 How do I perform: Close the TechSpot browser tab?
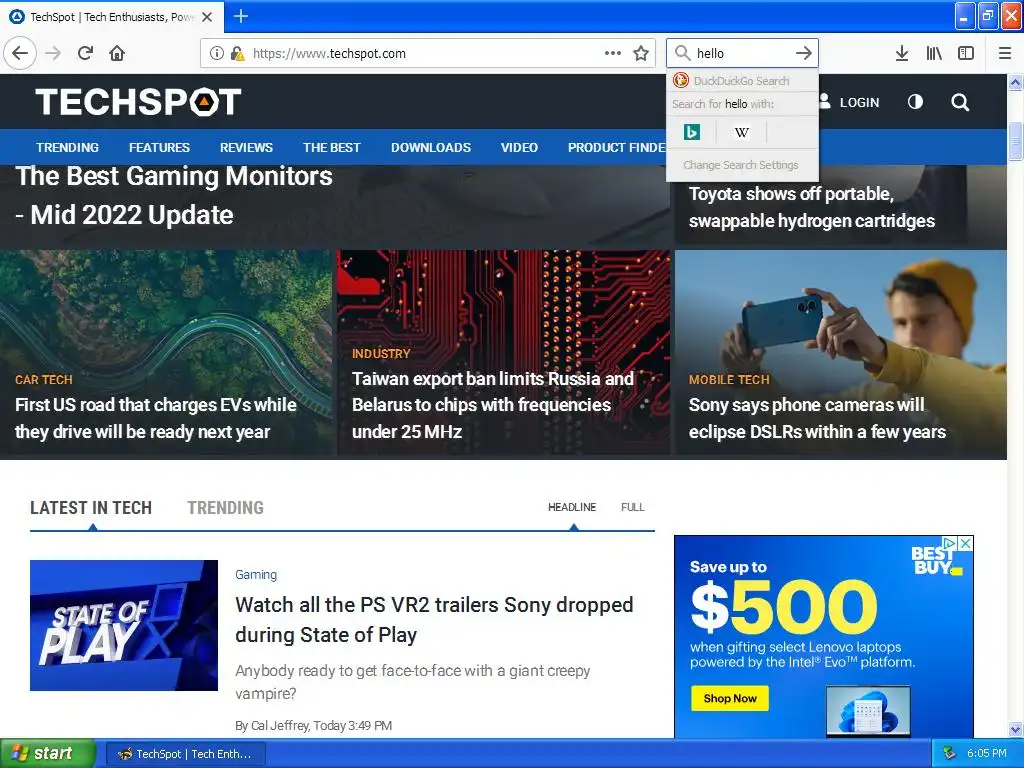pos(207,17)
